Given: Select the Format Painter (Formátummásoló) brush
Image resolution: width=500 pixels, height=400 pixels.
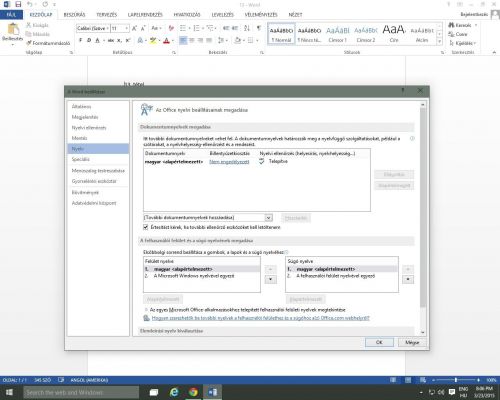Looking at the screenshot, I should (29, 43).
